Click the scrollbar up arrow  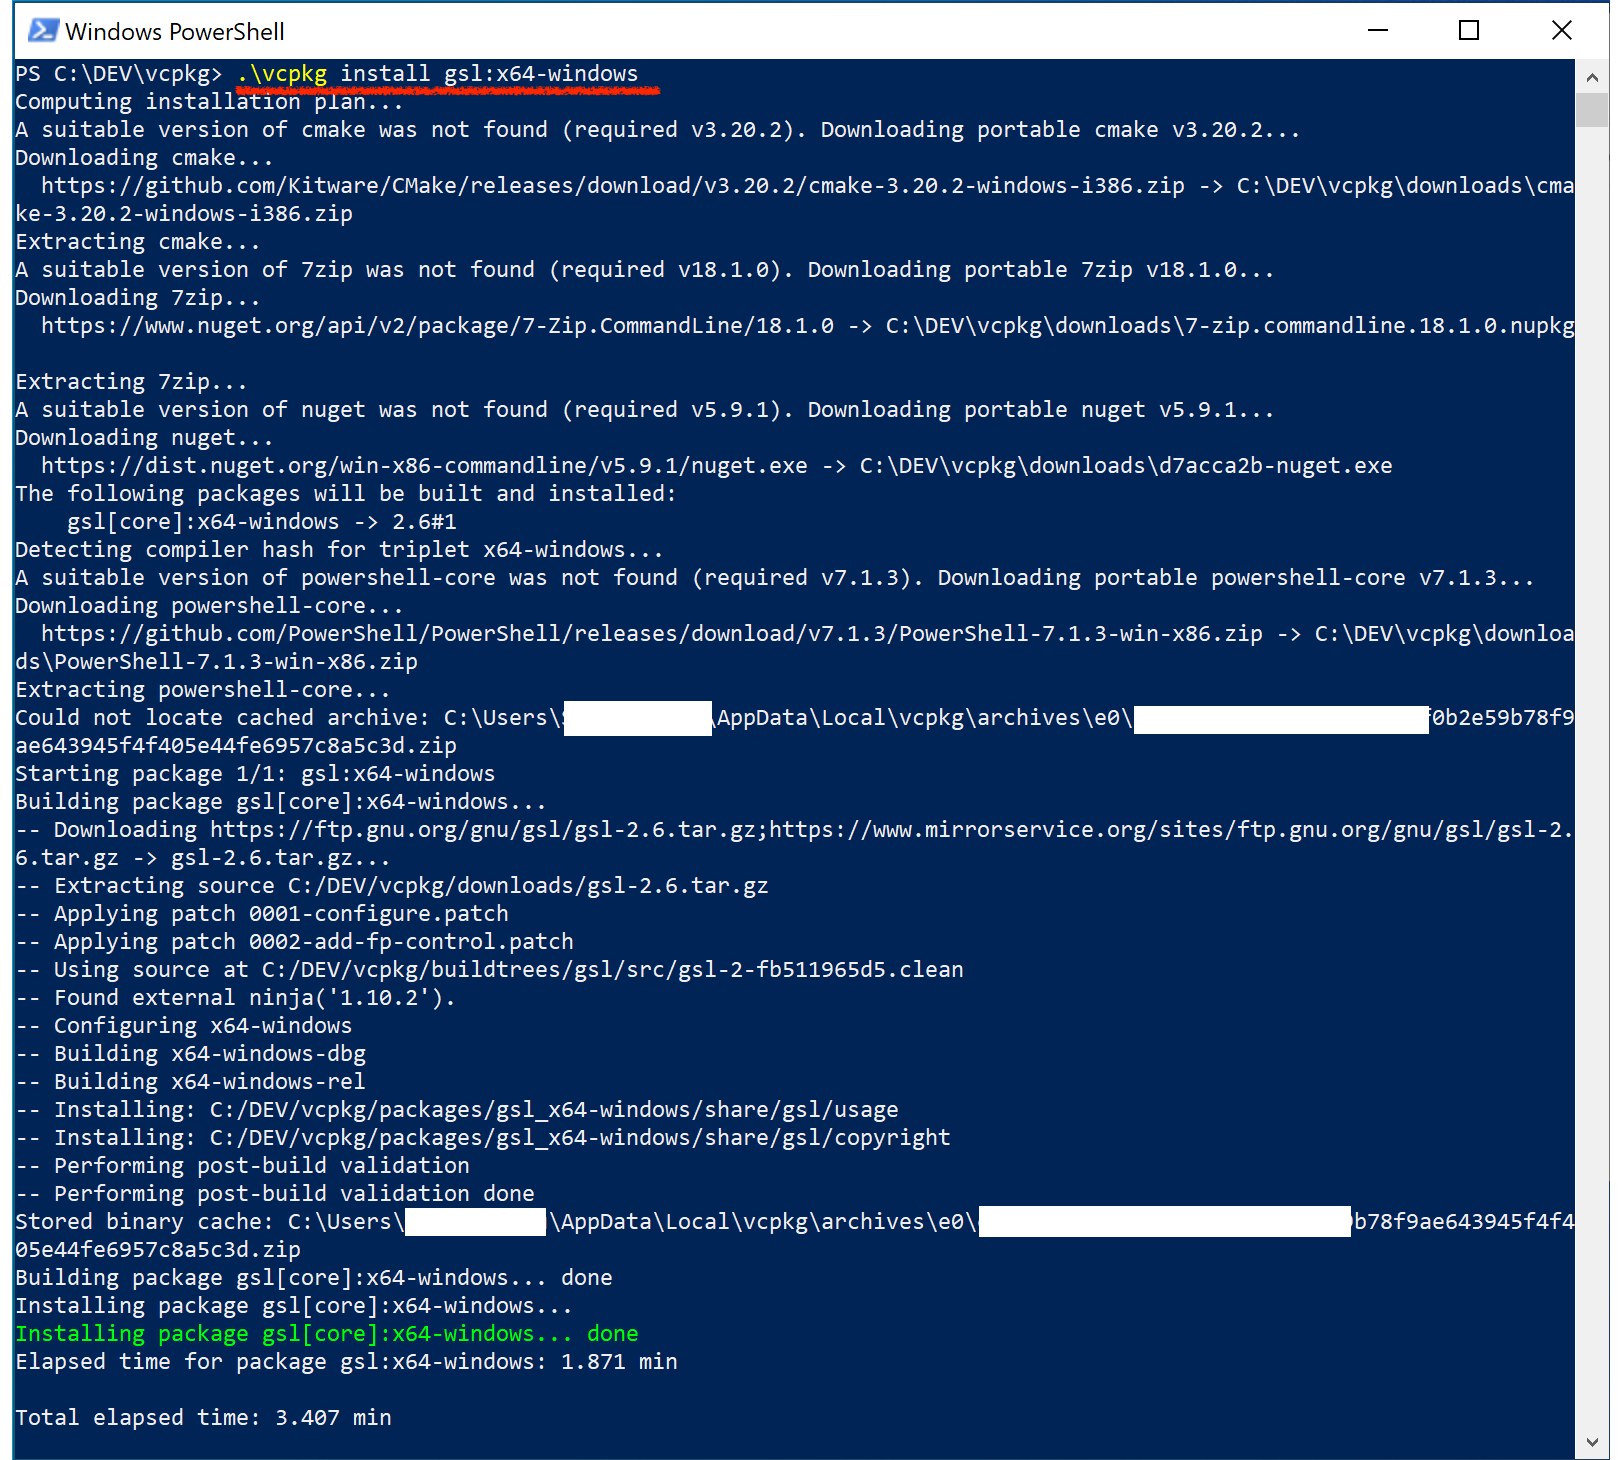[1592, 77]
